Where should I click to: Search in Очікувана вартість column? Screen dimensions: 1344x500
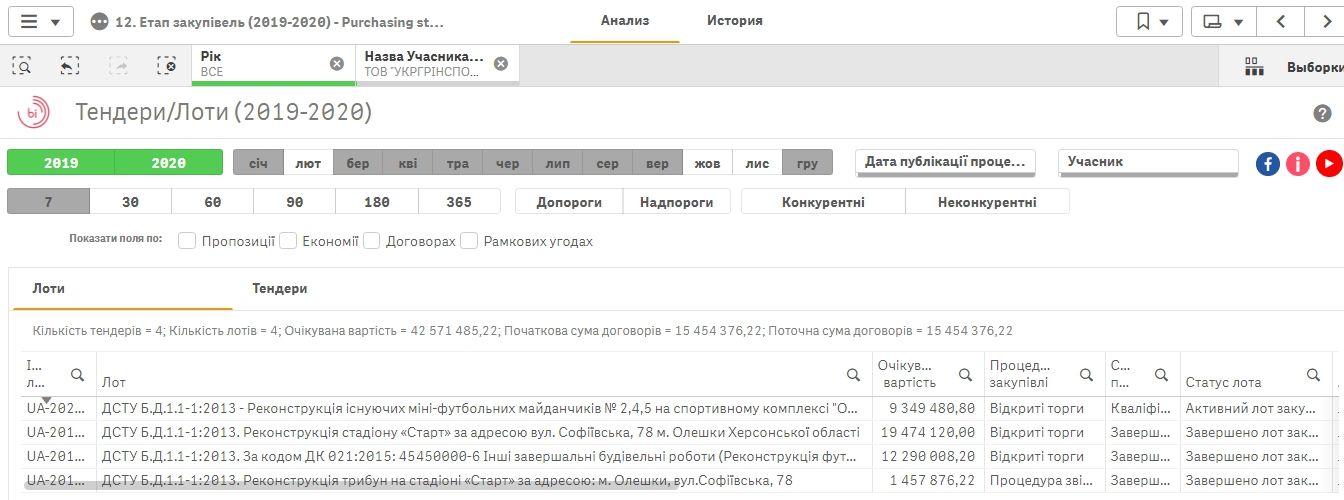(x=965, y=375)
